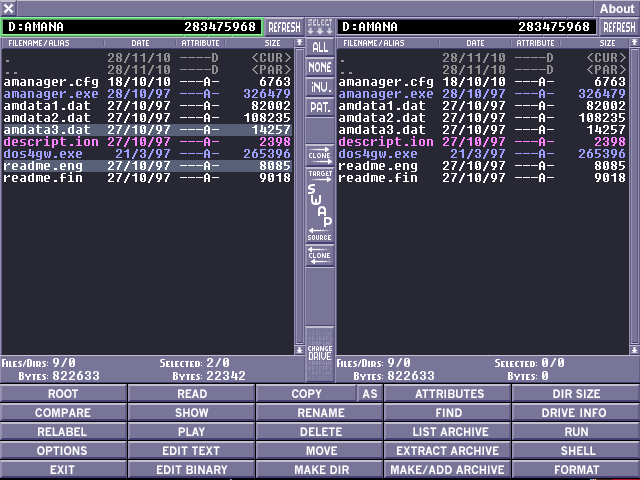The image size is (640, 480).
Task: Refresh the right panel file list
Action: pyautogui.click(x=618, y=27)
